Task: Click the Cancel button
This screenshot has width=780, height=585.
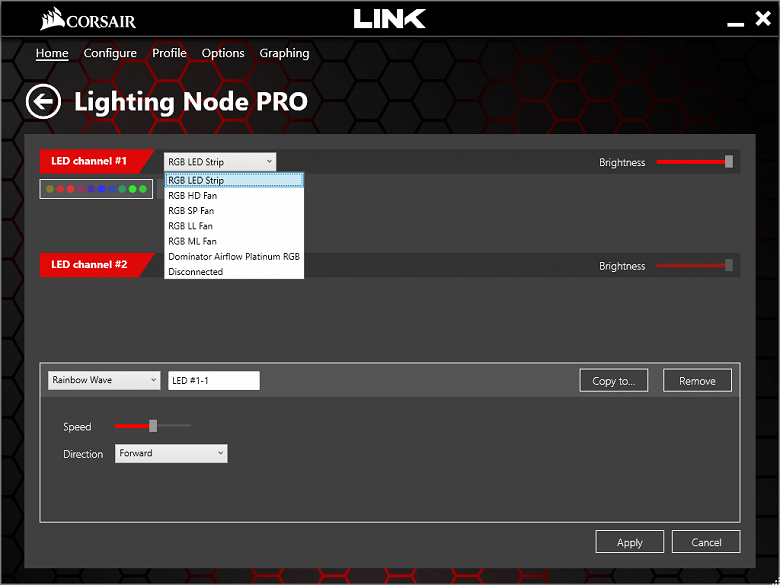Action: tap(706, 542)
